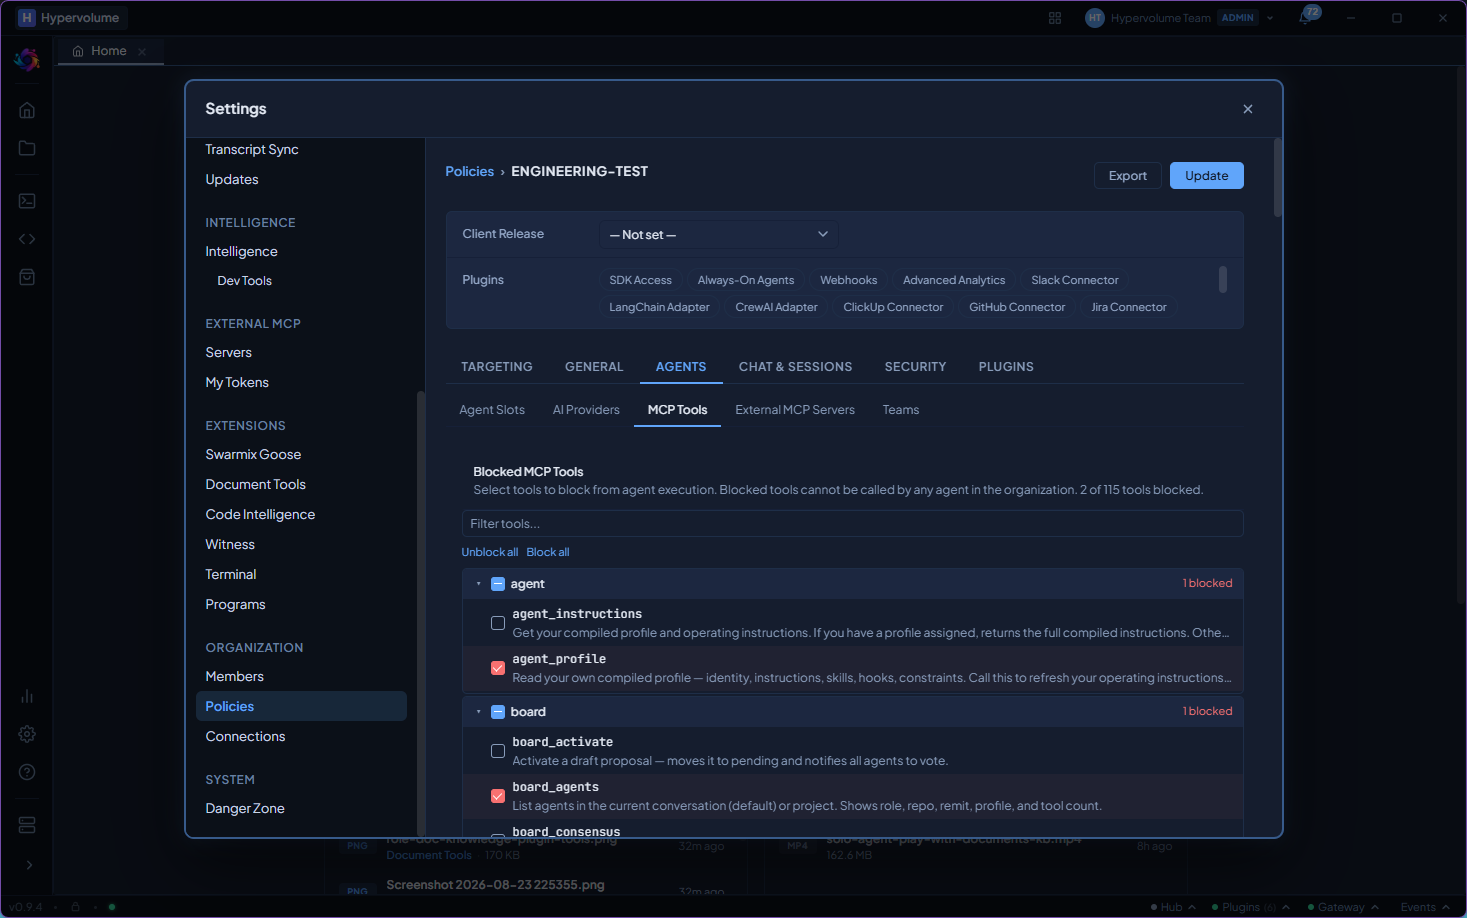This screenshot has height=918, width=1467.
Task: Open the folder icon in the left sidebar
Action: [27, 148]
